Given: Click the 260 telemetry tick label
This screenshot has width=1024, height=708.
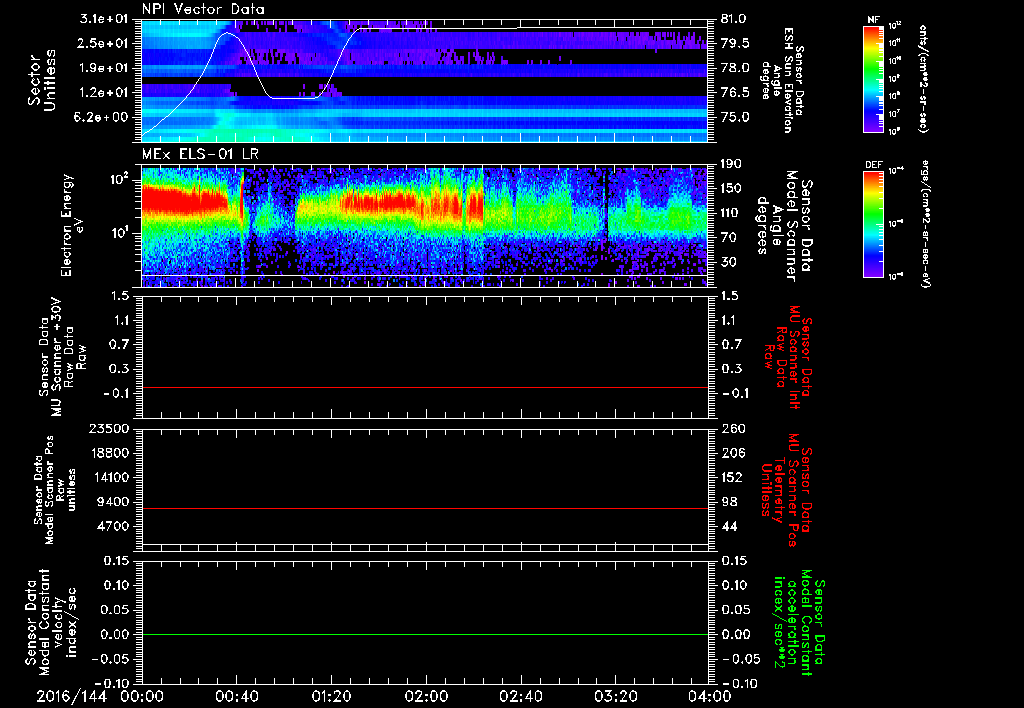Looking at the screenshot, I should click(x=731, y=428).
